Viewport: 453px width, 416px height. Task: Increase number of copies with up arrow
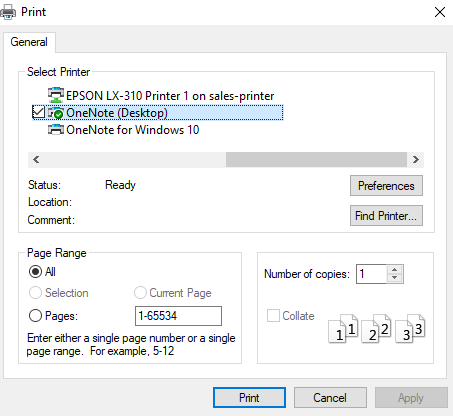[395, 270]
